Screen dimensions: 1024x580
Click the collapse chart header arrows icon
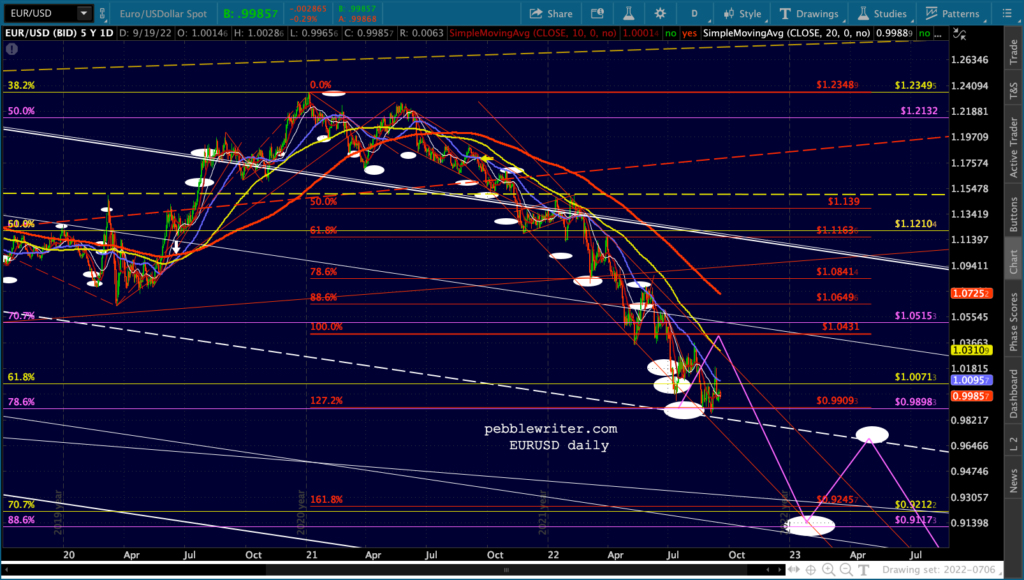pos(959,33)
